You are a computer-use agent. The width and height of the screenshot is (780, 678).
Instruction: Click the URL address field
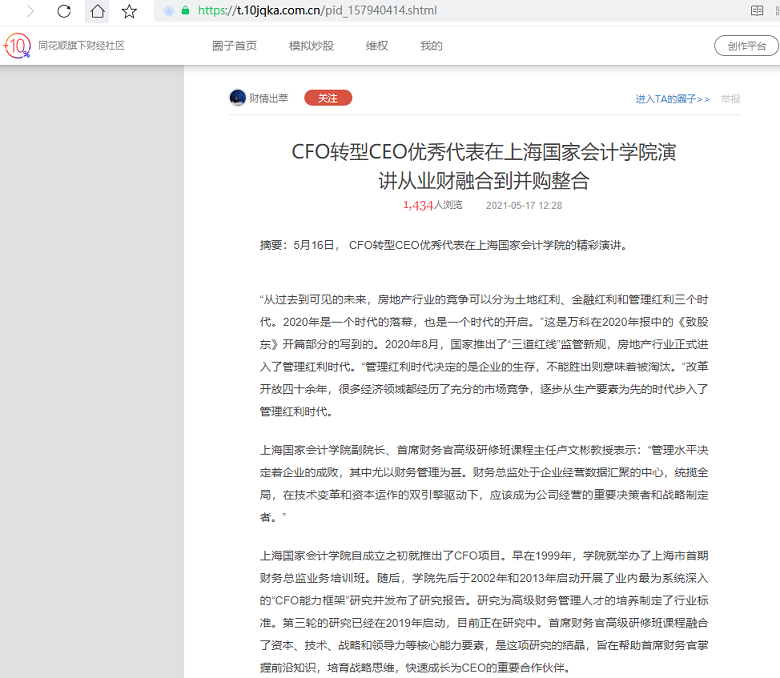click(x=450, y=11)
